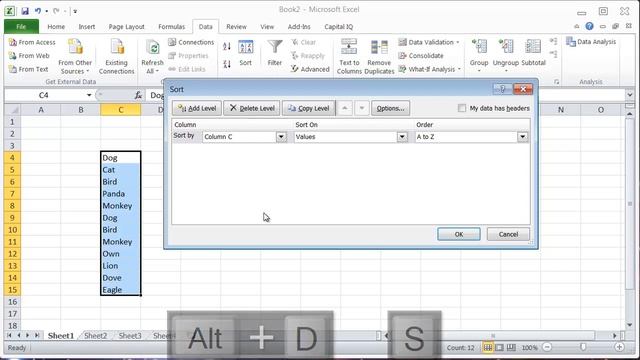The image size is (640, 360).
Task: Enable My data has headers checkbox
Action: coord(462,108)
